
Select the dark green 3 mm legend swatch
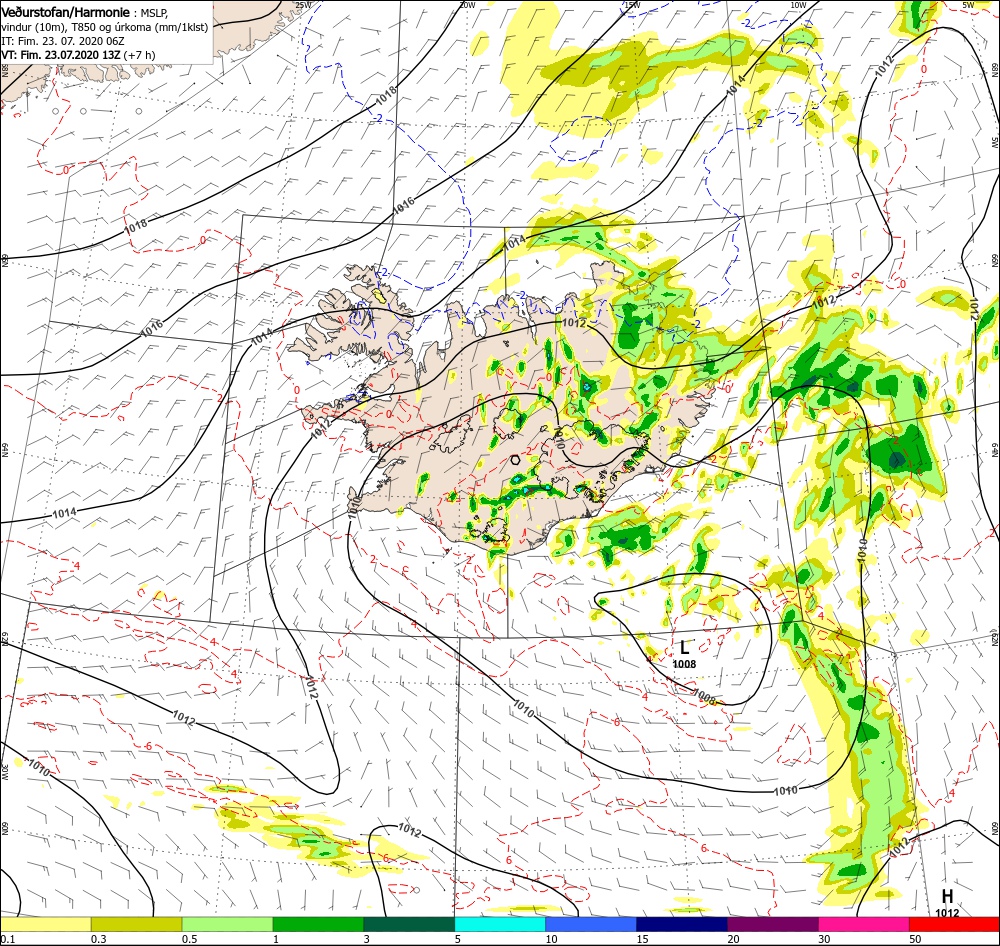pyautogui.click(x=409, y=924)
